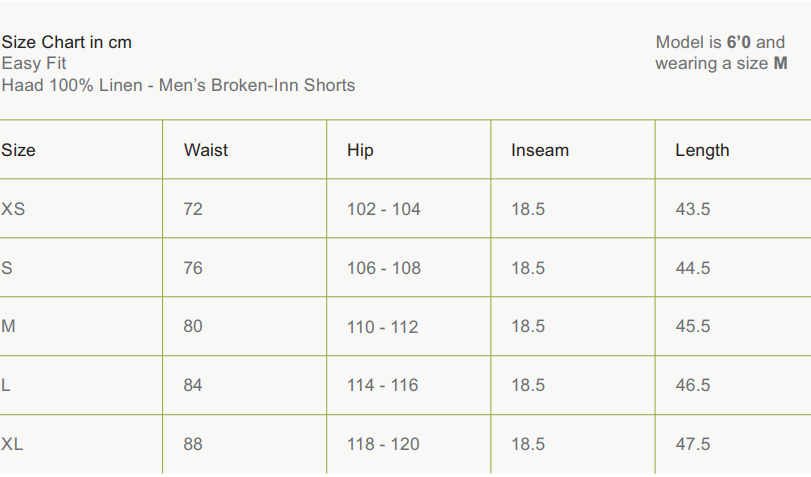Click length value 47.5
This screenshot has width=811, height=477.
pos(693,444)
